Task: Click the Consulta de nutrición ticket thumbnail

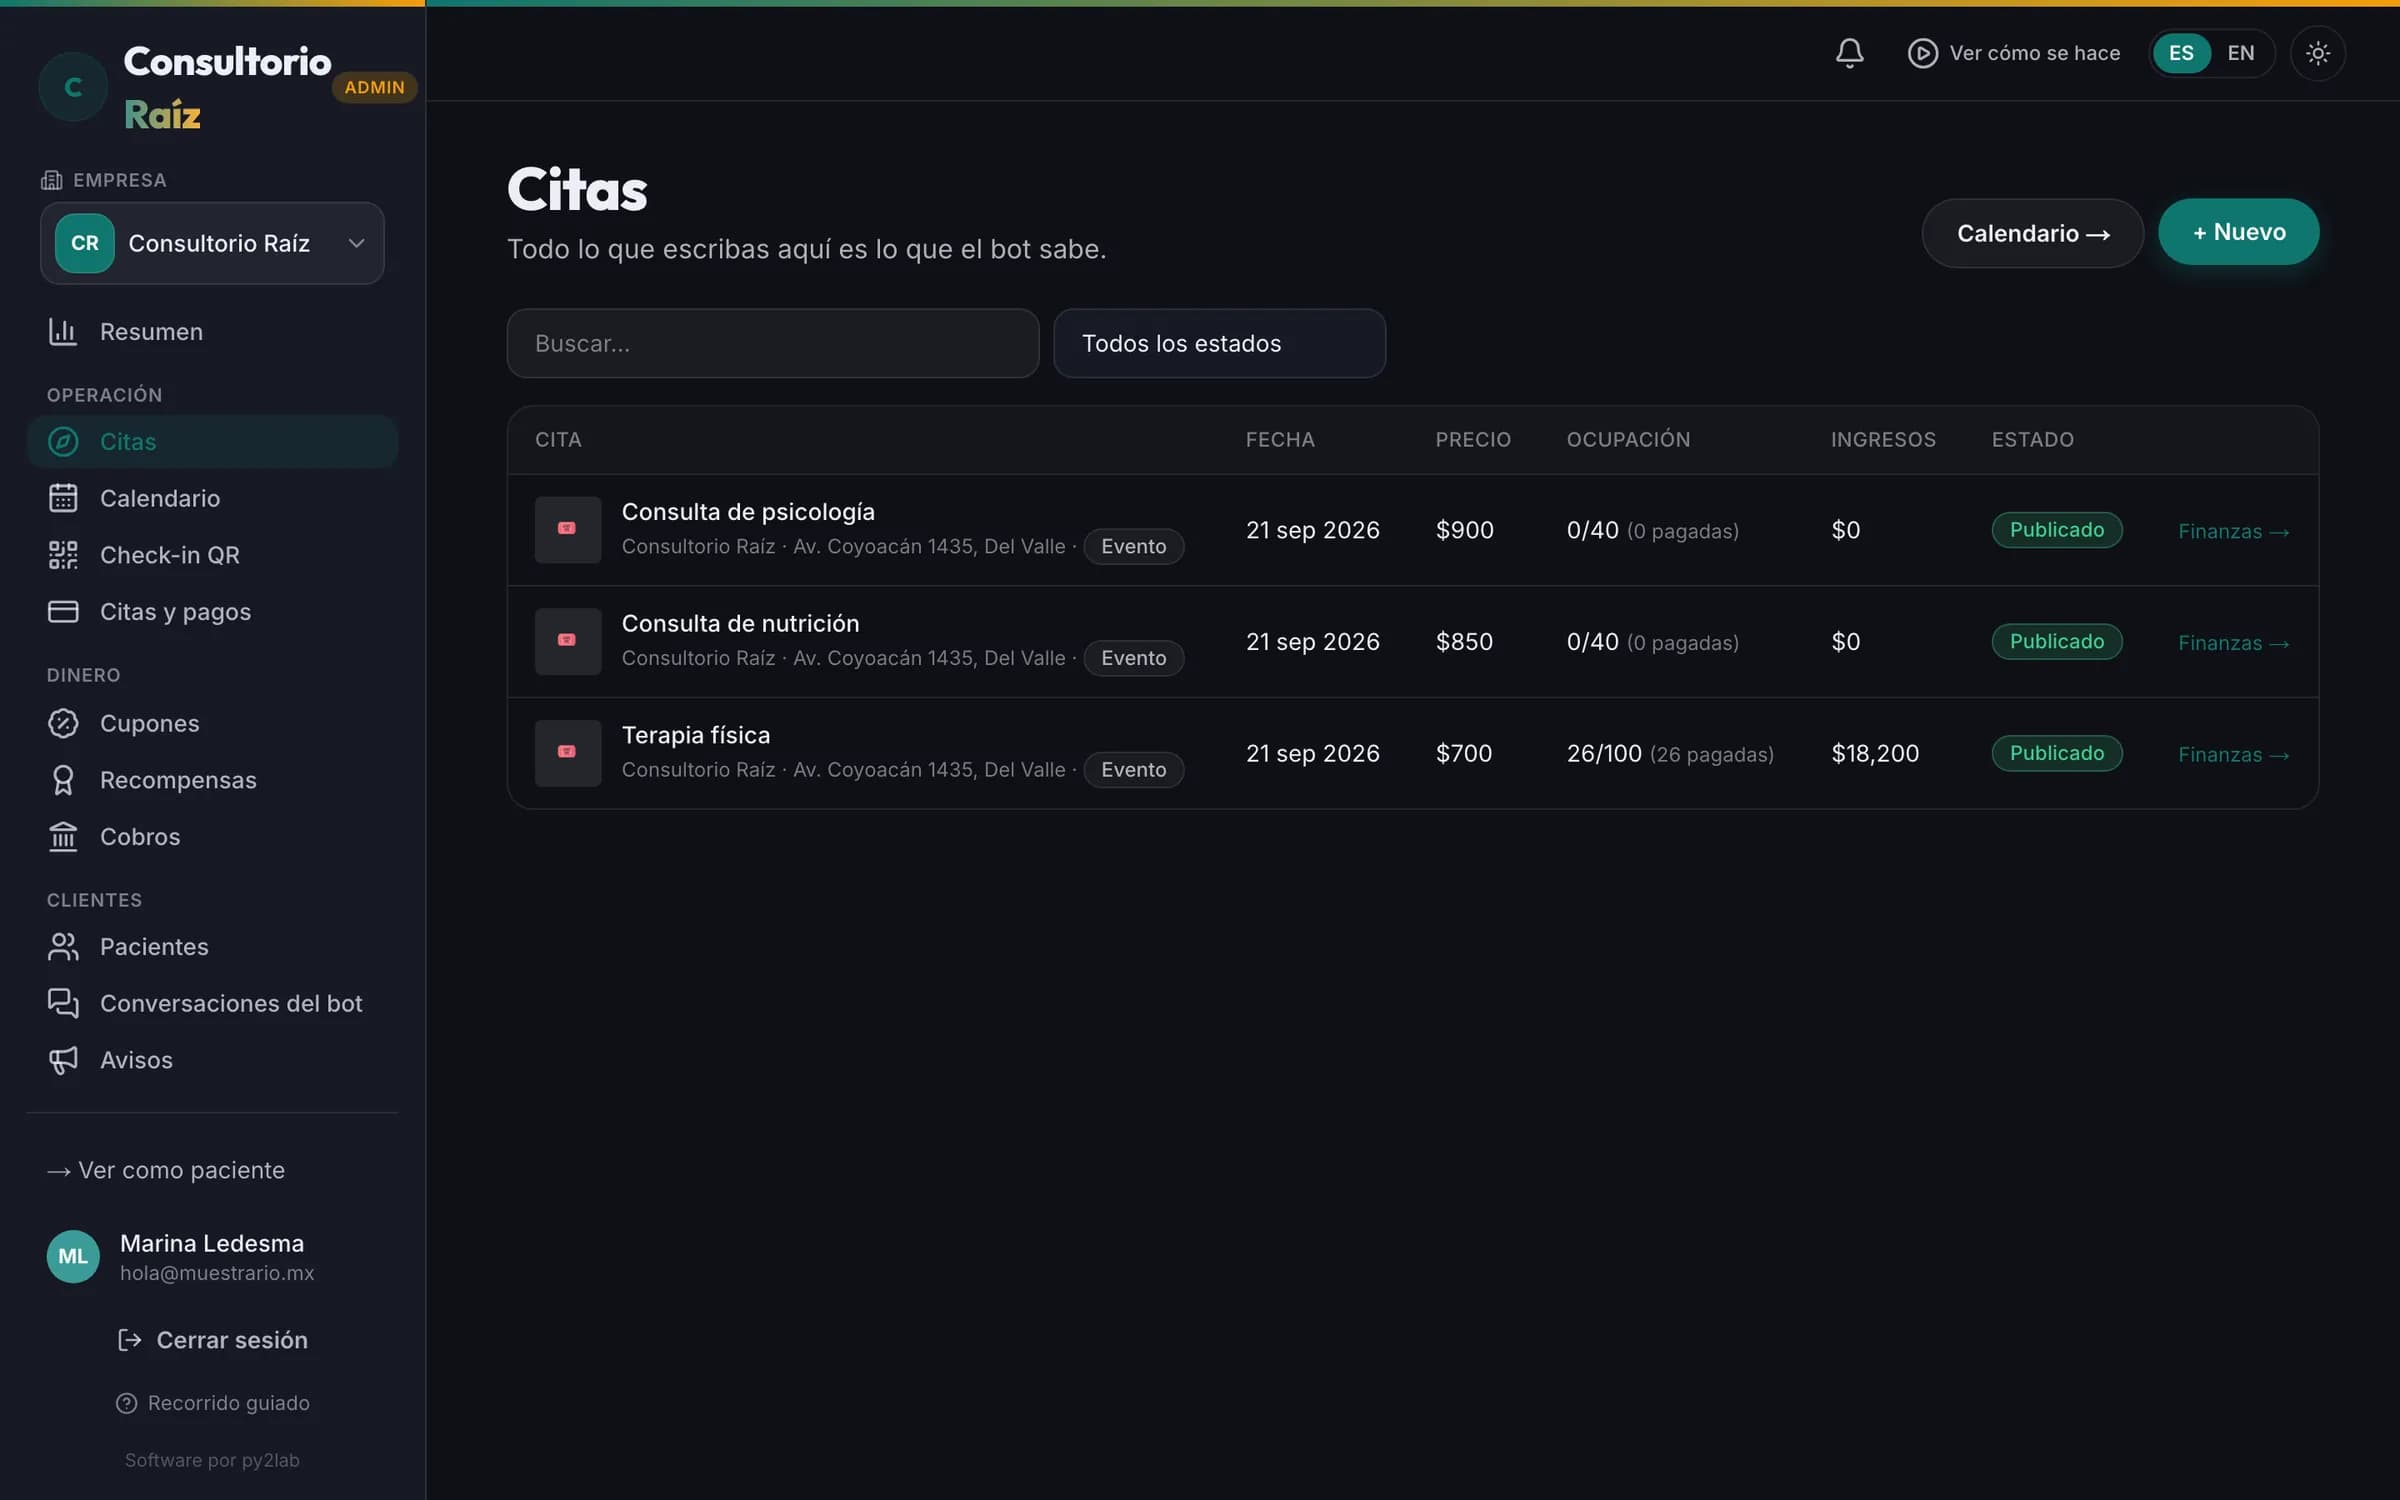Action: 567,641
